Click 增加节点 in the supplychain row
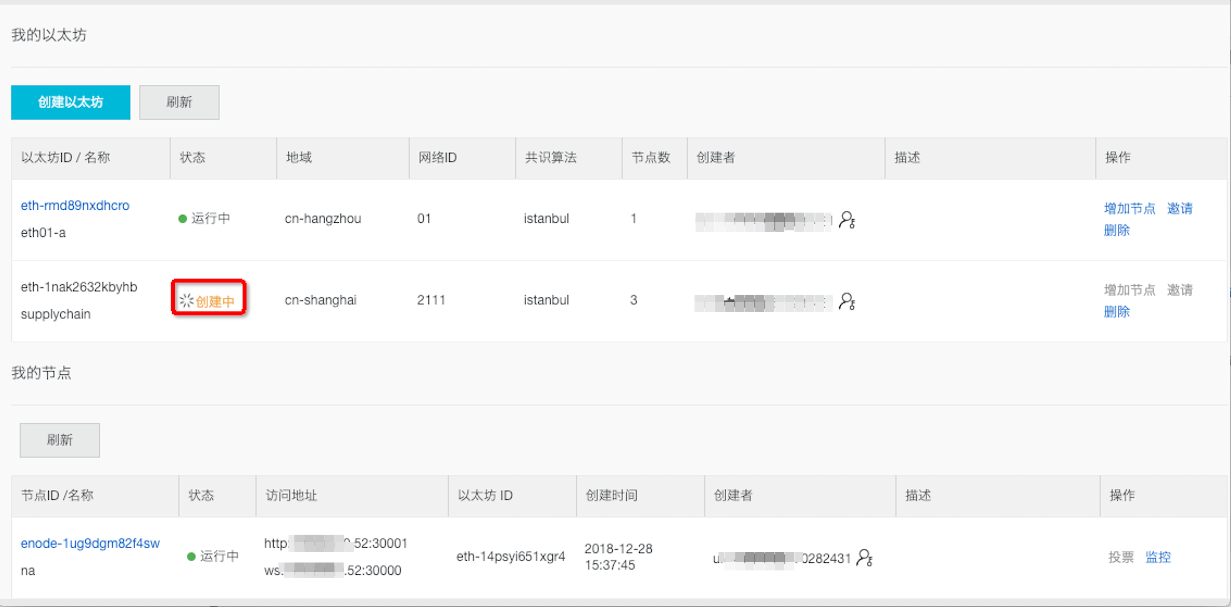Screen dimensions: 1231x607 (1130, 289)
